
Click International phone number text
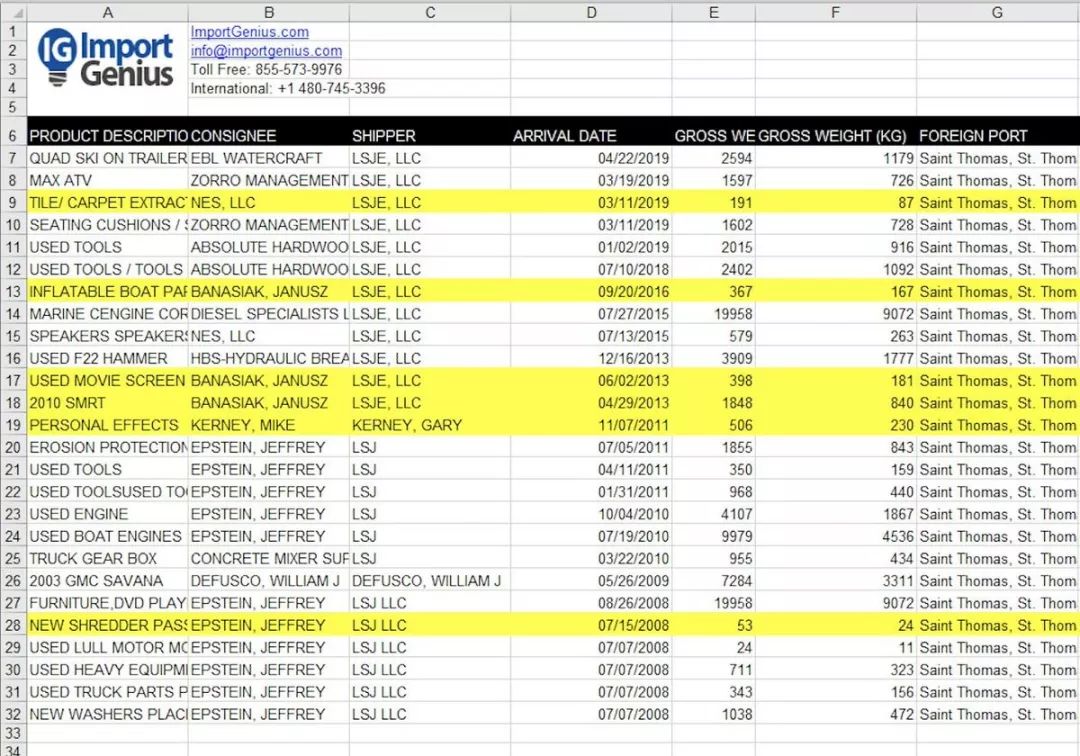pyautogui.click(x=288, y=88)
